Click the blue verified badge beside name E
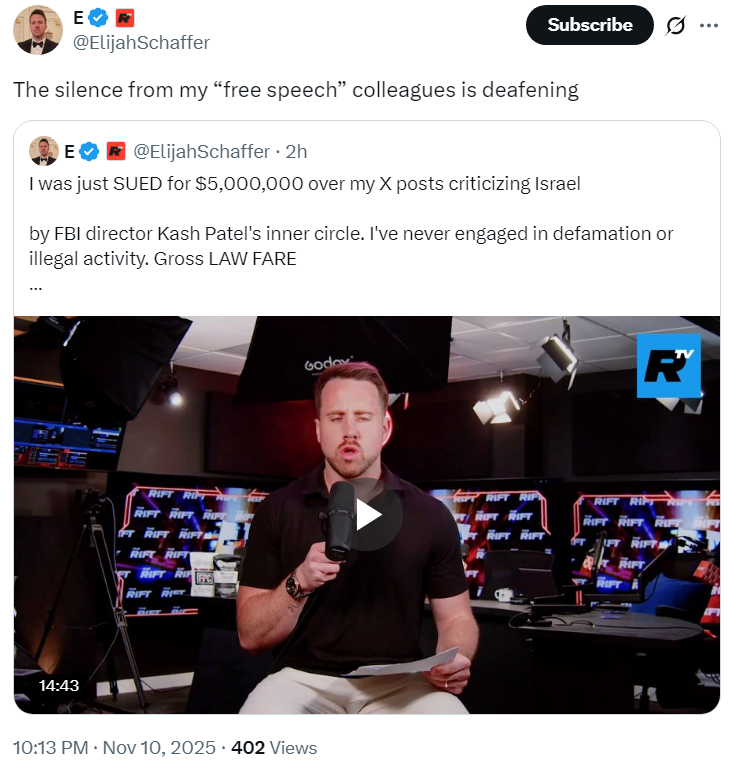The height and width of the screenshot is (770, 737). click(x=98, y=18)
